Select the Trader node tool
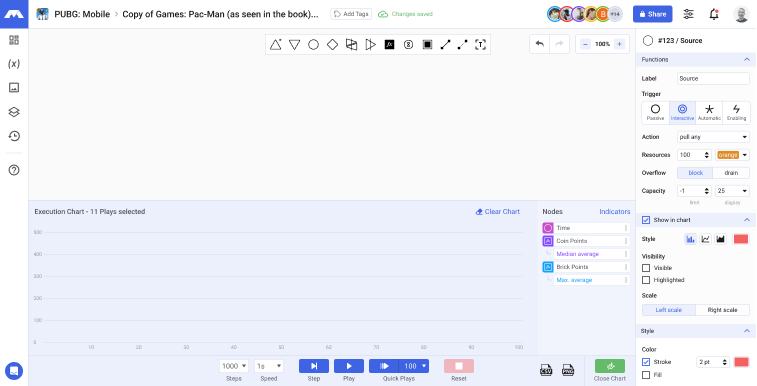The height and width of the screenshot is (386, 757). [x=351, y=45]
